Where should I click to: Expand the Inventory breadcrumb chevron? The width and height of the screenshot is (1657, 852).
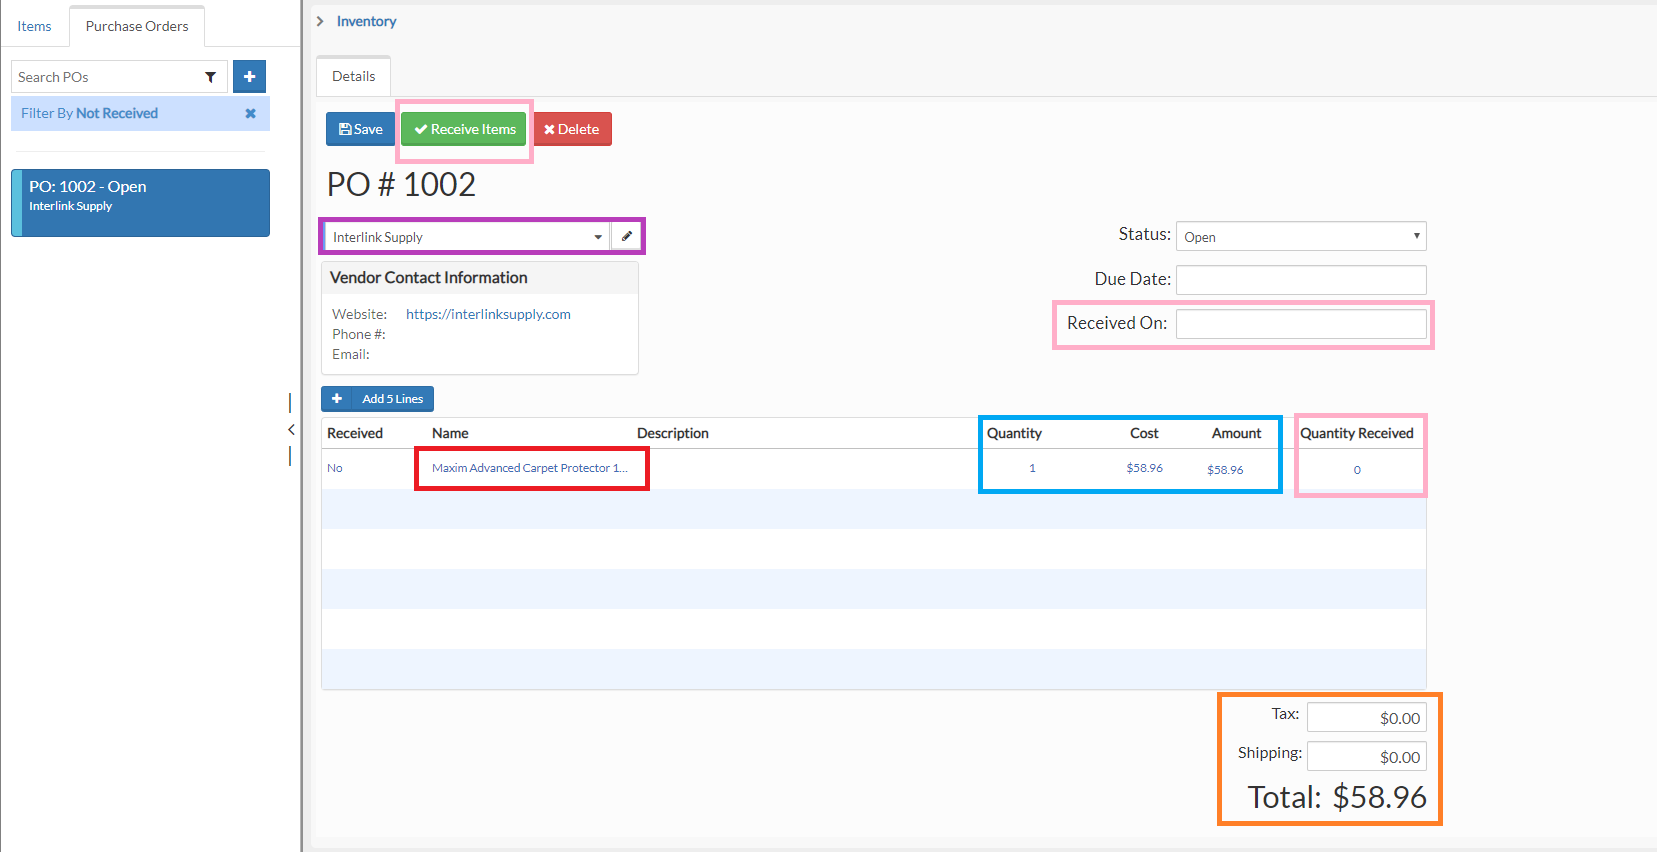[320, 21]
